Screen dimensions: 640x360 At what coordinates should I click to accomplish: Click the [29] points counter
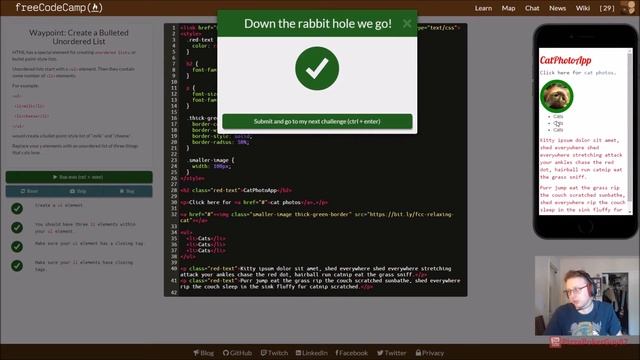(x=607, y=8)
